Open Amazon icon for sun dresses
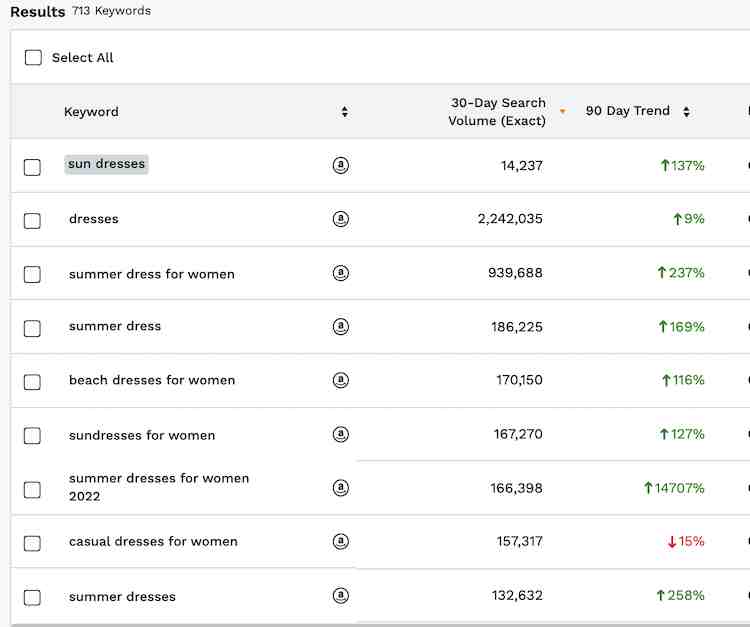Viewport: 750px width, 627px height. pos(341,165)
